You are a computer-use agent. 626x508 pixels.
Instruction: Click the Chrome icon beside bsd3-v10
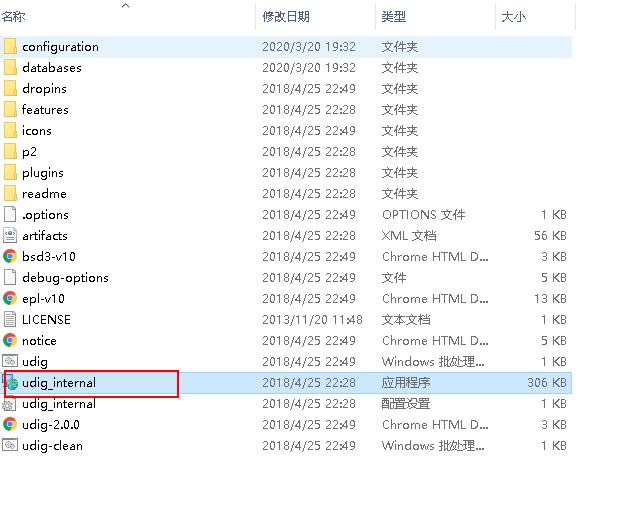click(x=10, y=256)
